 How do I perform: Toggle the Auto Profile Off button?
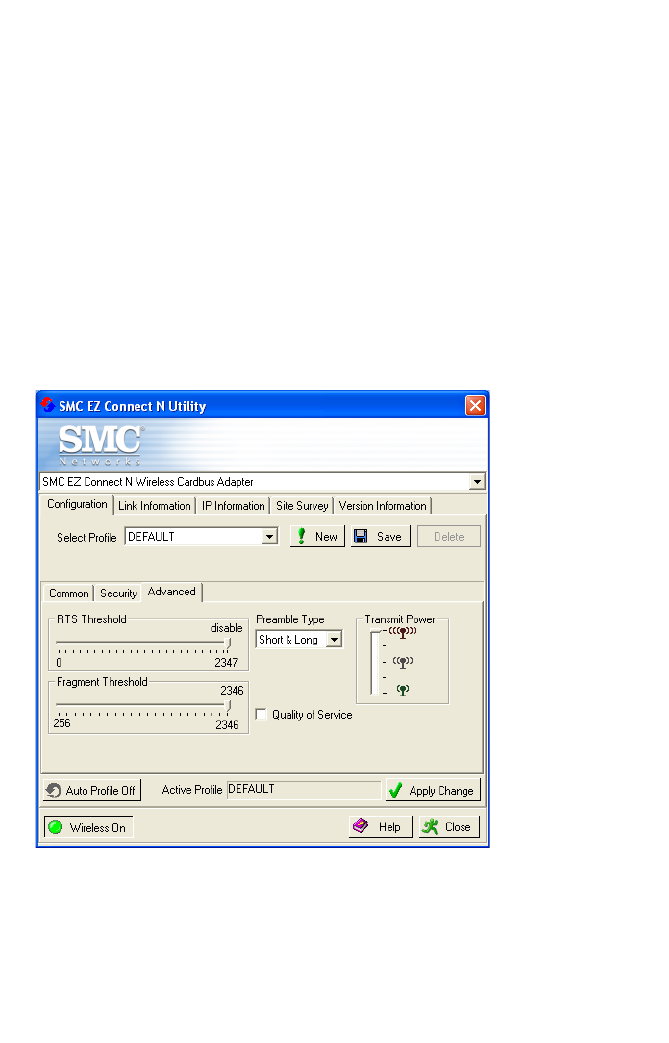pyautogui.click(x=92, y=790)
